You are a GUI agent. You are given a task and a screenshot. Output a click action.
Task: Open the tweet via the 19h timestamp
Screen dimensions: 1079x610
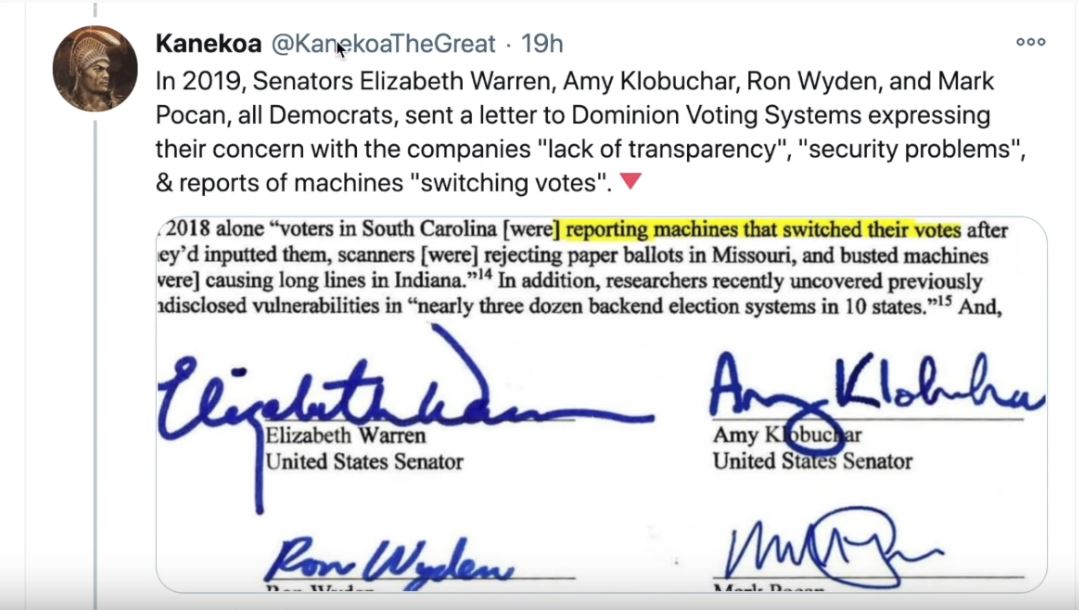tap(542, 43)
